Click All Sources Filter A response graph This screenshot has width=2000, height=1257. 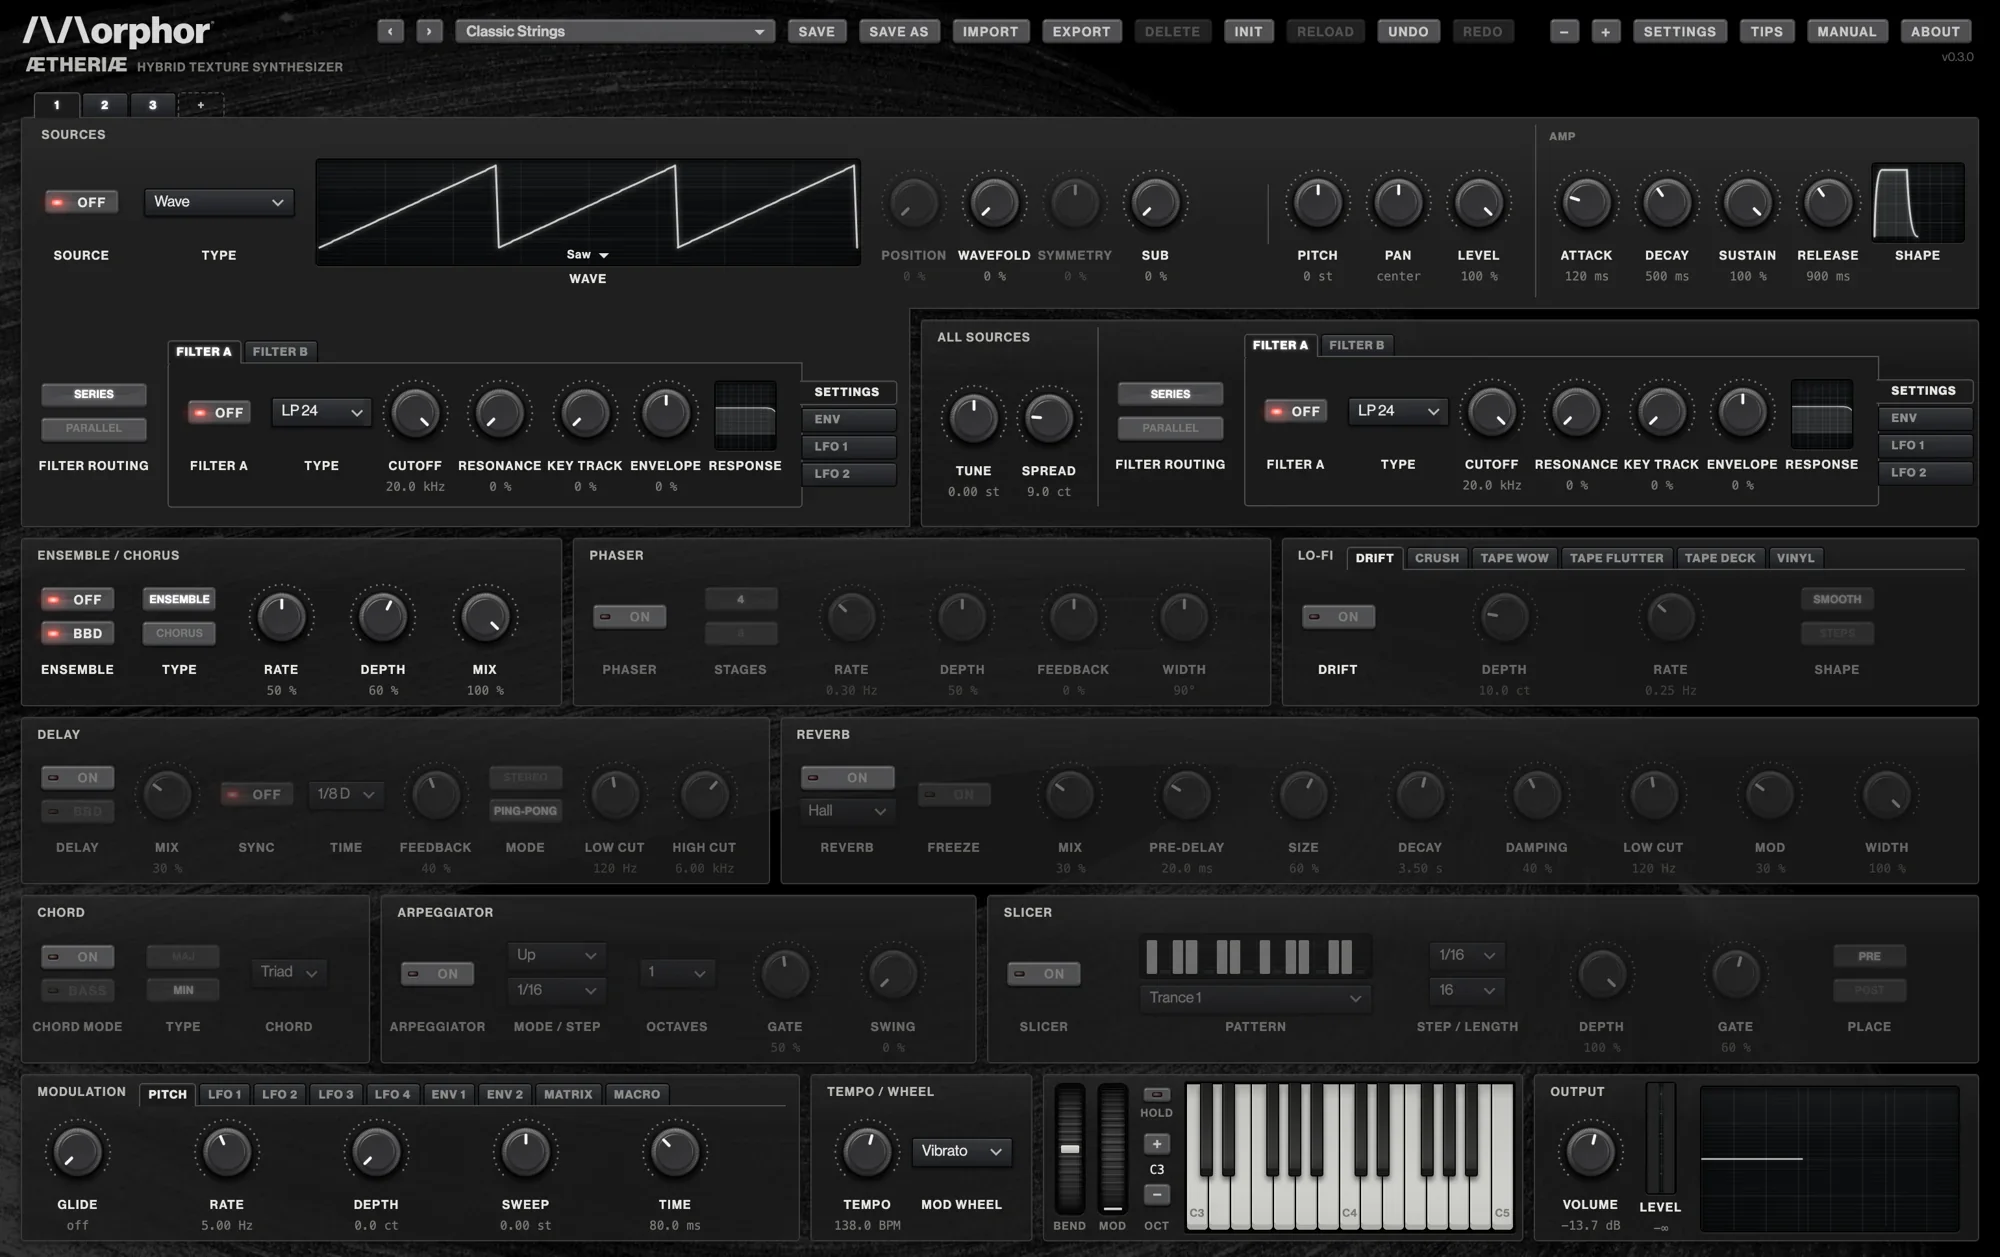click(1821, 413)
